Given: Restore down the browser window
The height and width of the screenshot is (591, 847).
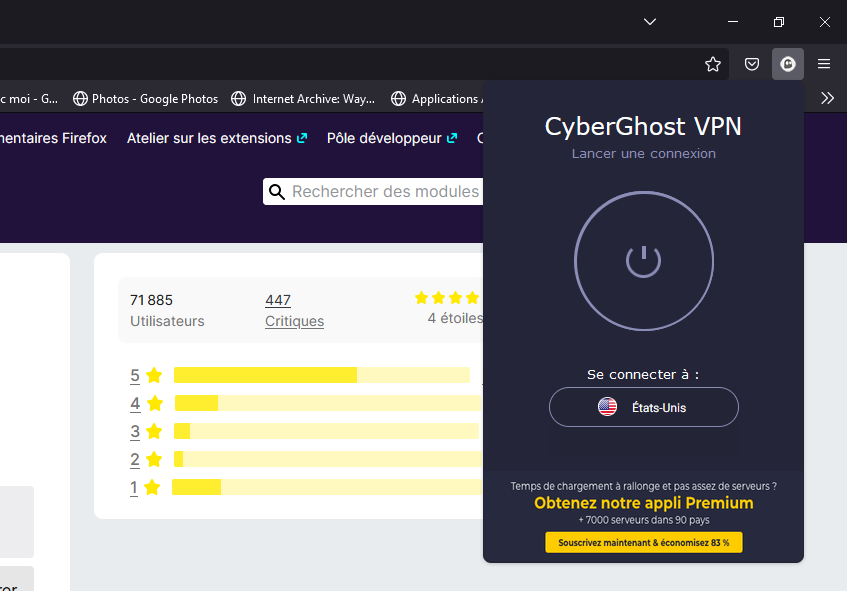Looking at the screenshot, I should (778, 22).
